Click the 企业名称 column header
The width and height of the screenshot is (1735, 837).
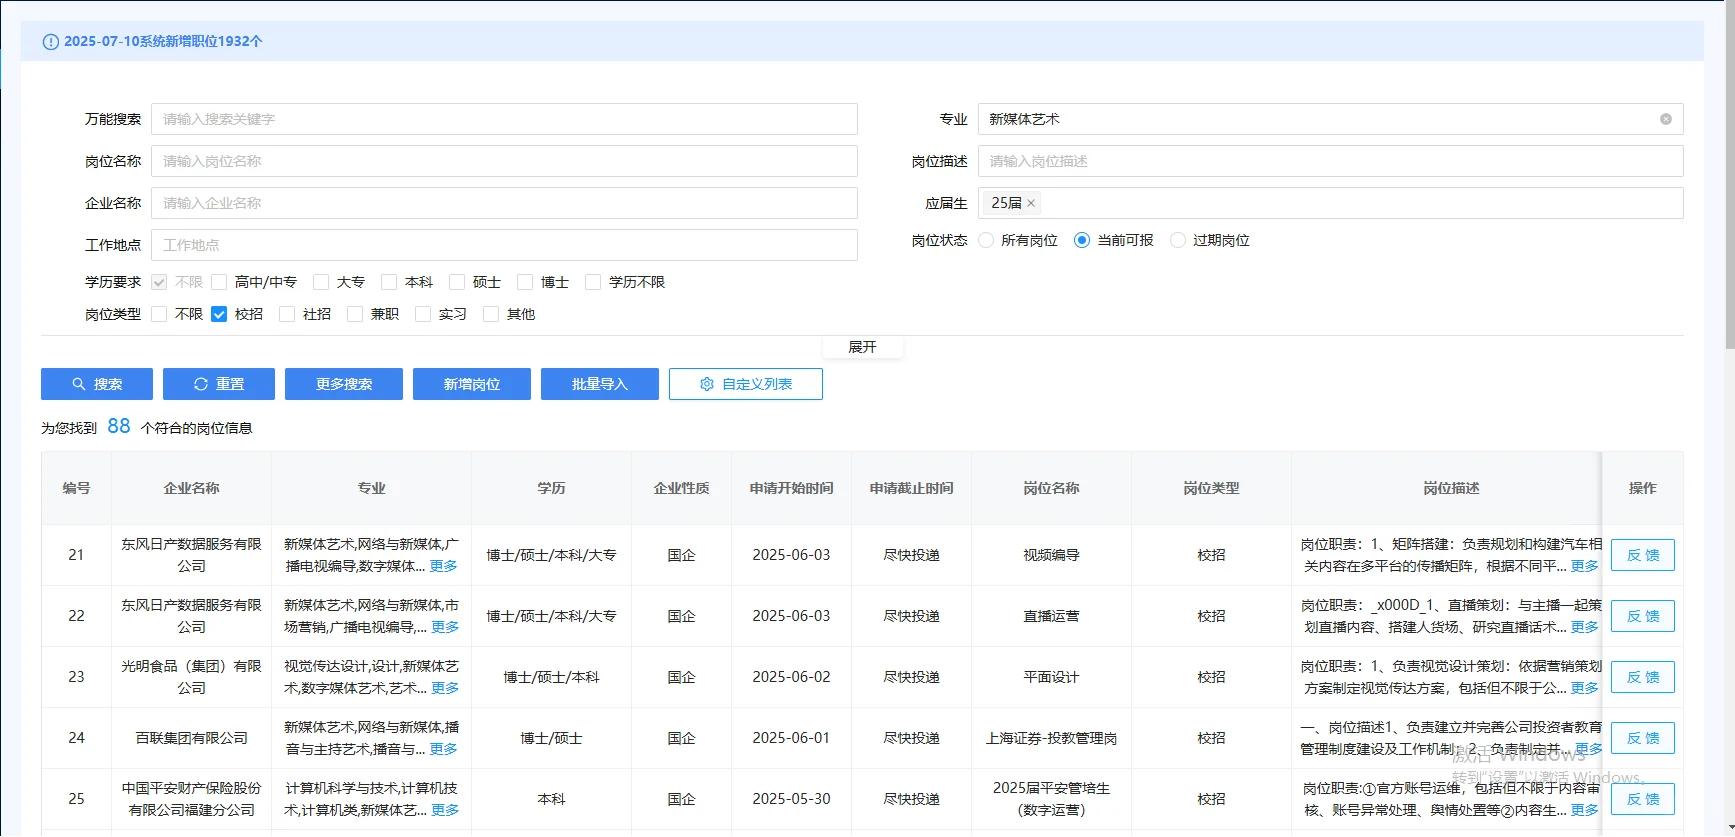(192, 488)
